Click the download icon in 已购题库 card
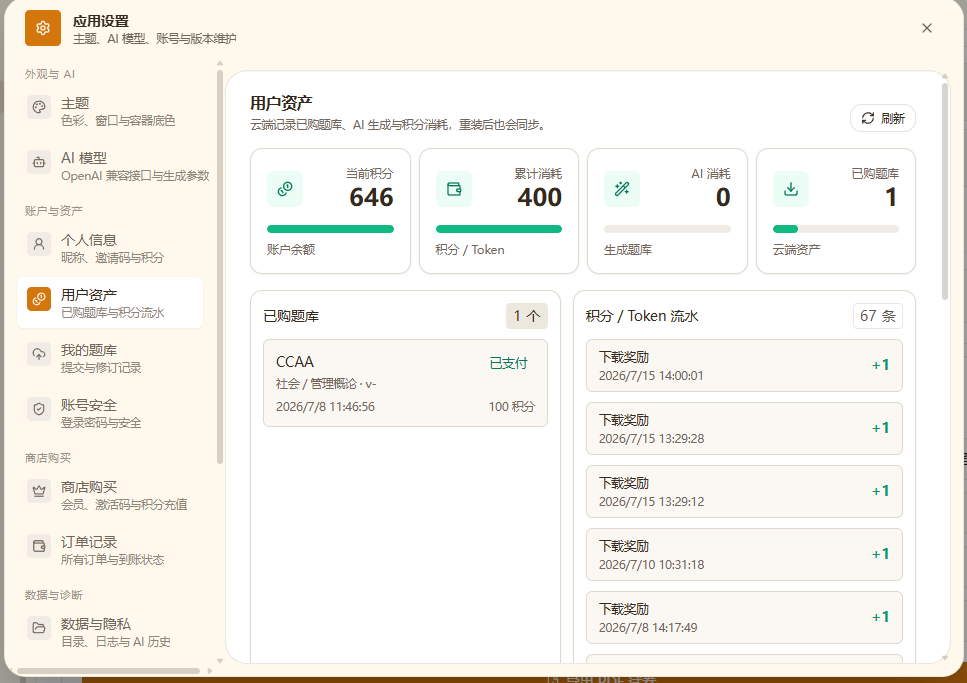 791,189
